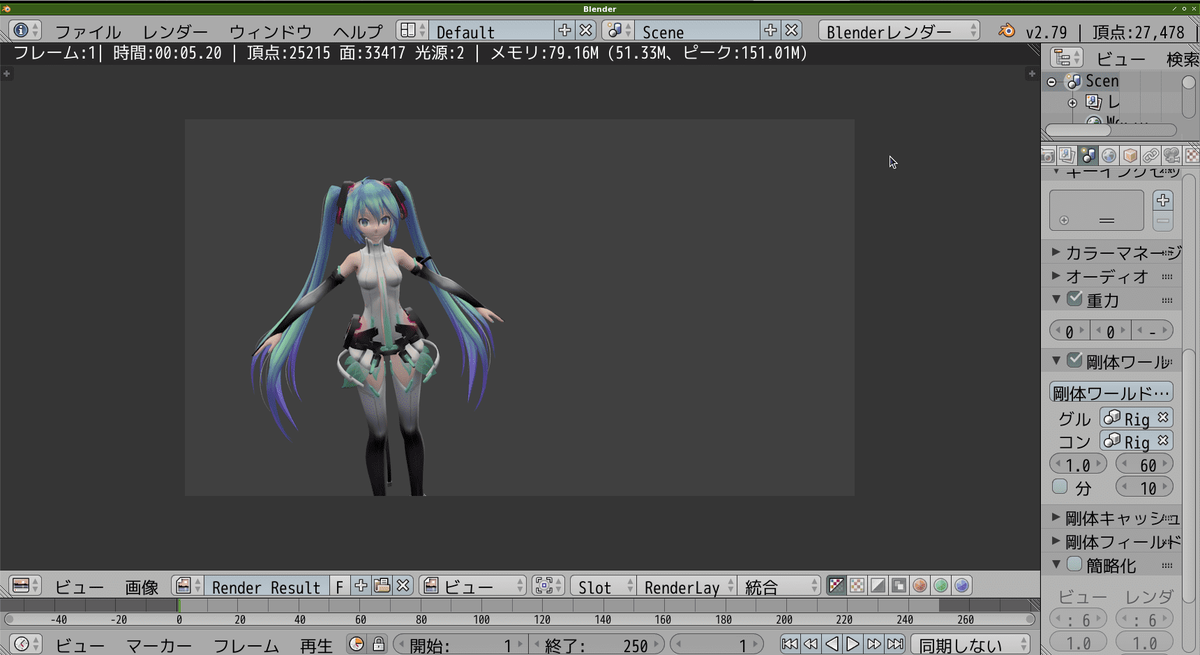This screenshot has width=1200, height=655.
Task: Open the 統合 pass dropdown
Action: click(x=778, y=587)
